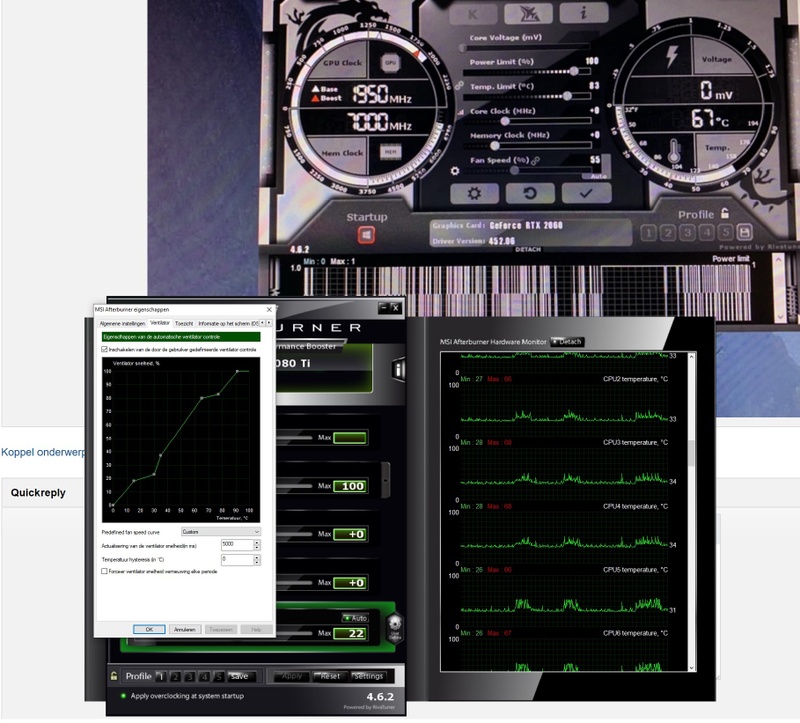Click the i info tab on lower skin
800x723 pixels.
(398, 369)
